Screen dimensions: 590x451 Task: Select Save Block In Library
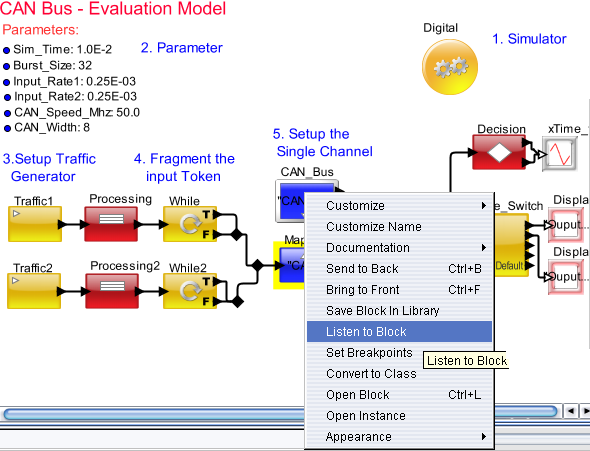pyautogui.click(x=399, y=311)
